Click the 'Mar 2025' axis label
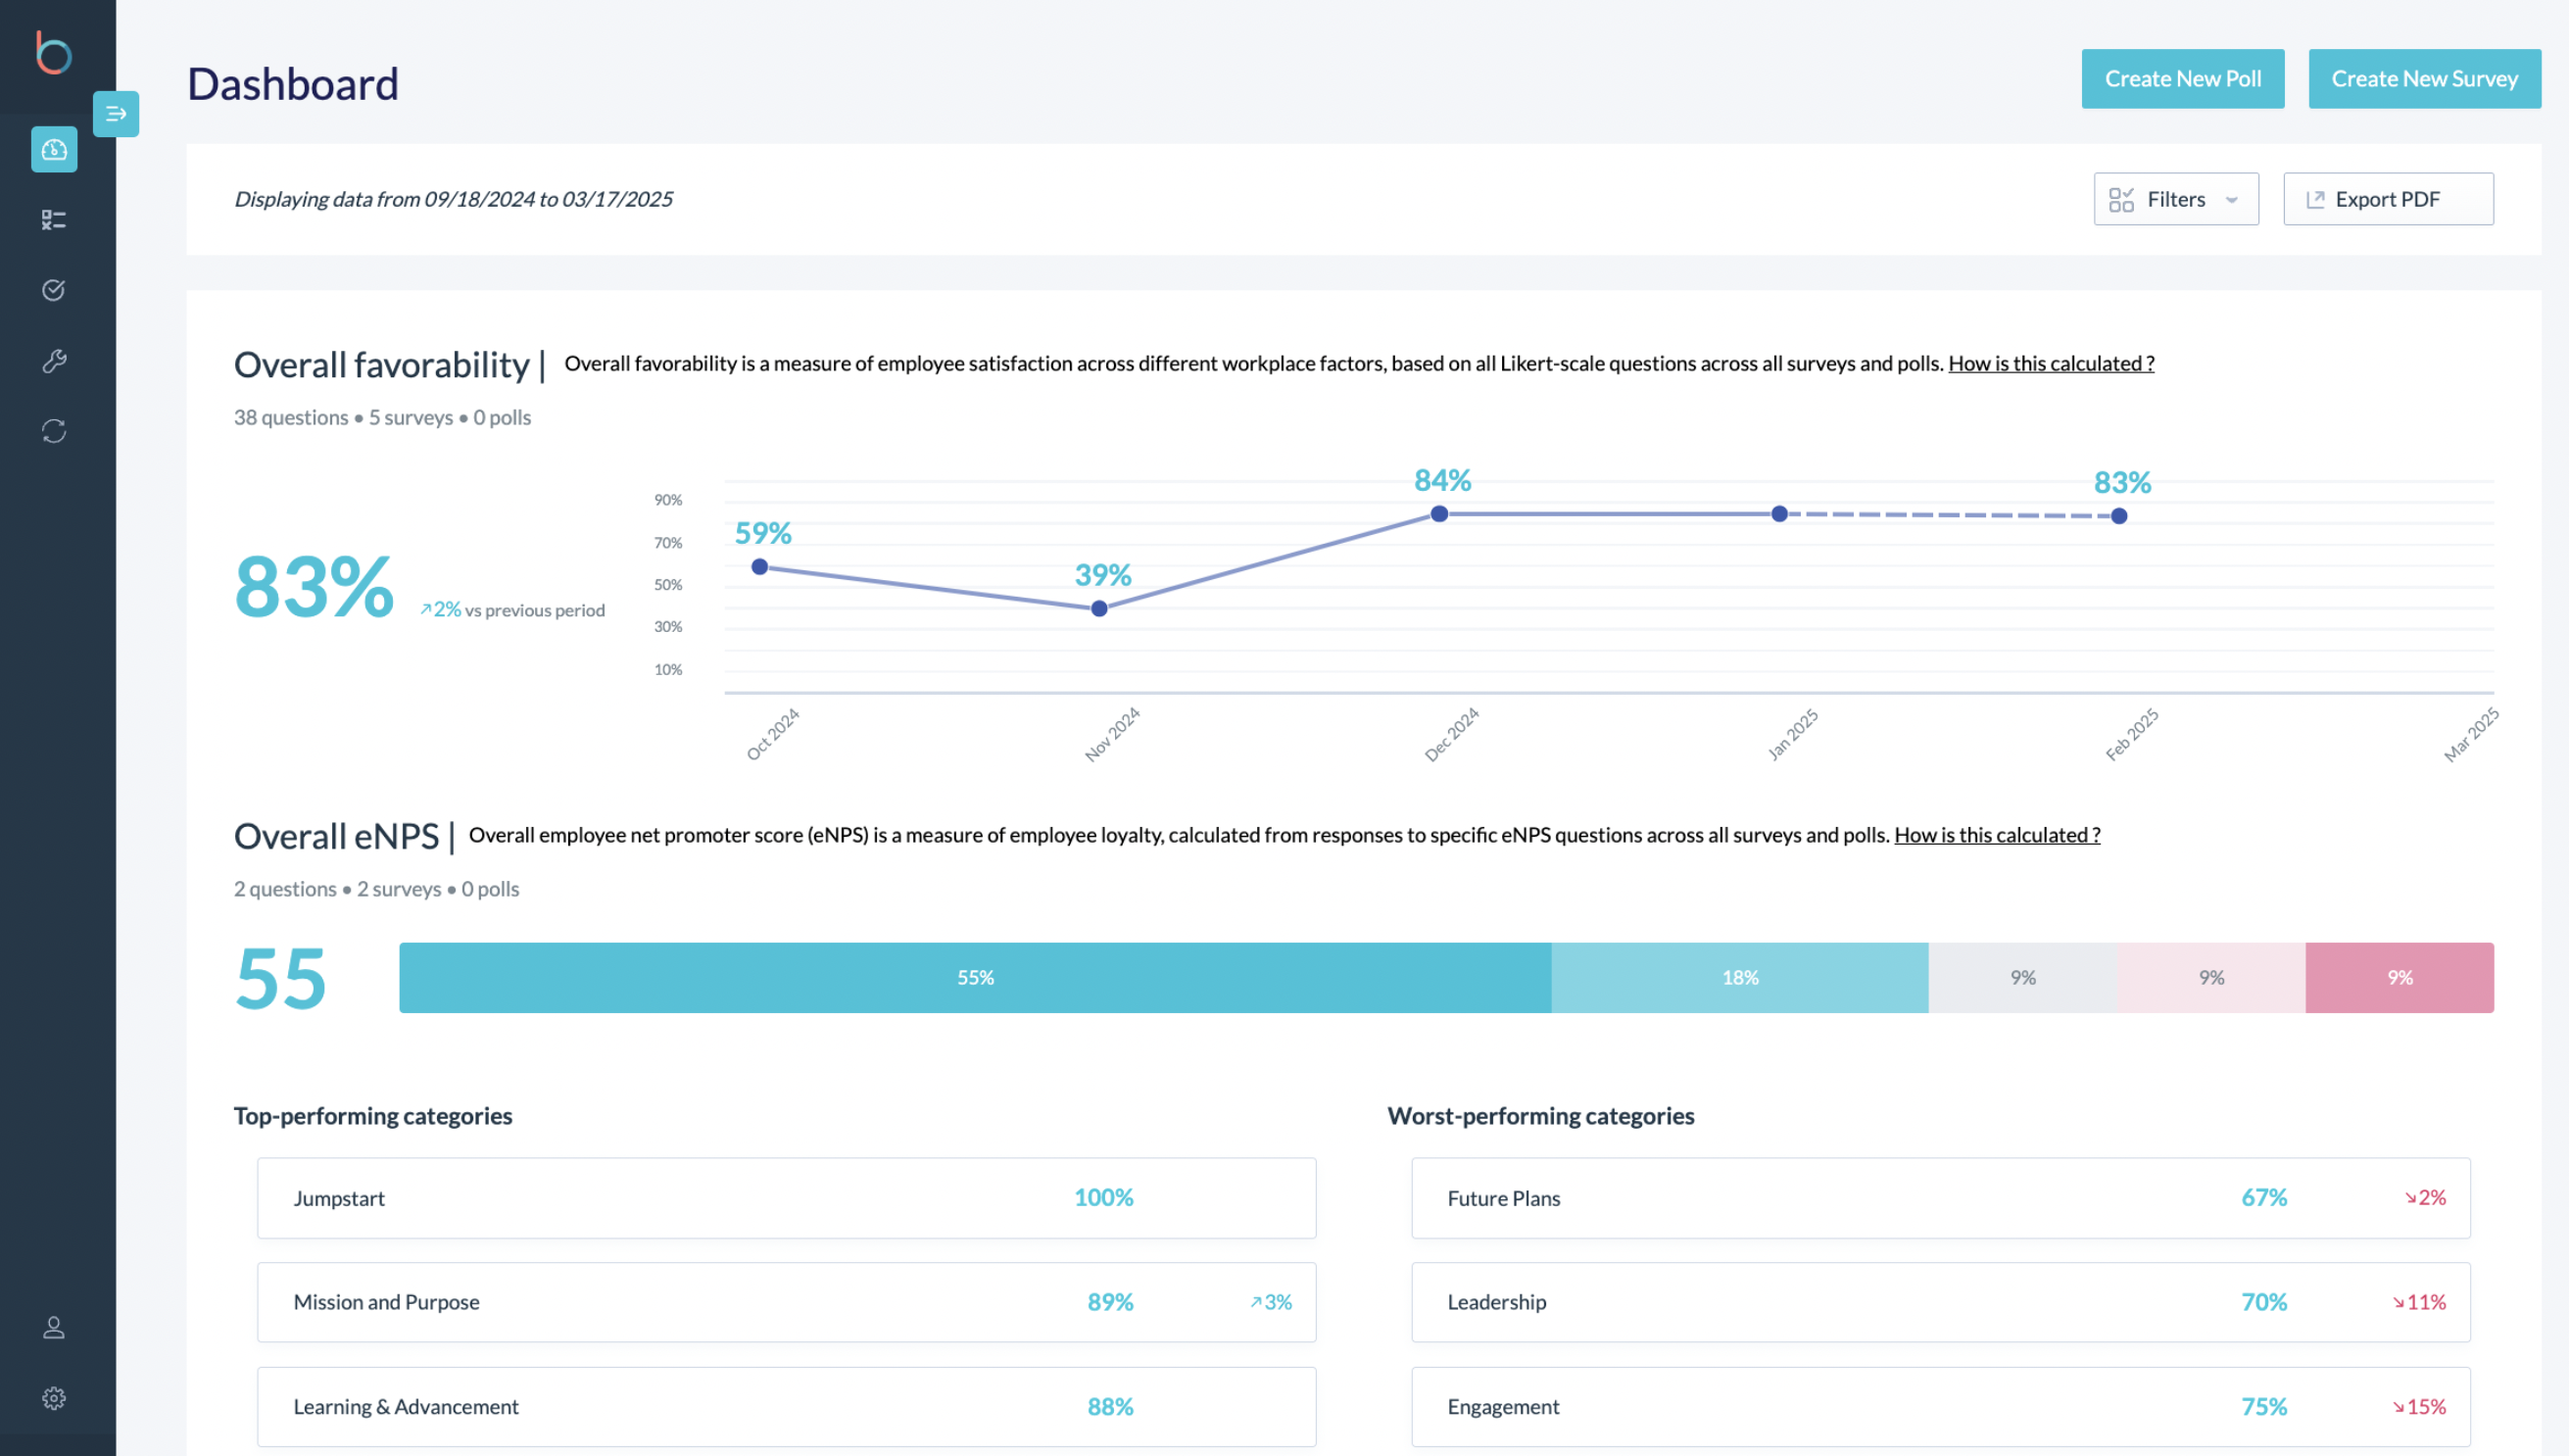This screenshot has width=2569, height=1456. (2471, 735)
